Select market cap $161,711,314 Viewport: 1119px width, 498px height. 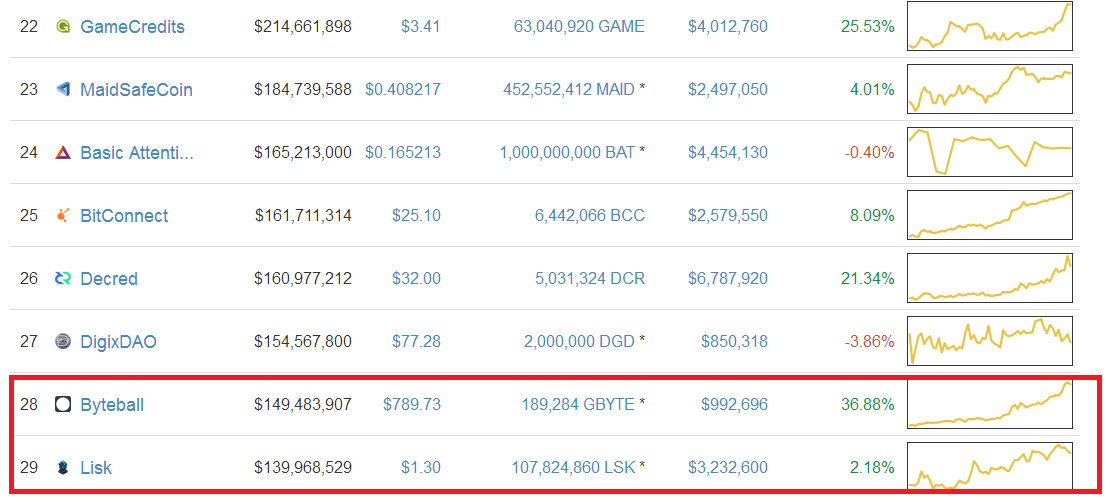point(303,215)
